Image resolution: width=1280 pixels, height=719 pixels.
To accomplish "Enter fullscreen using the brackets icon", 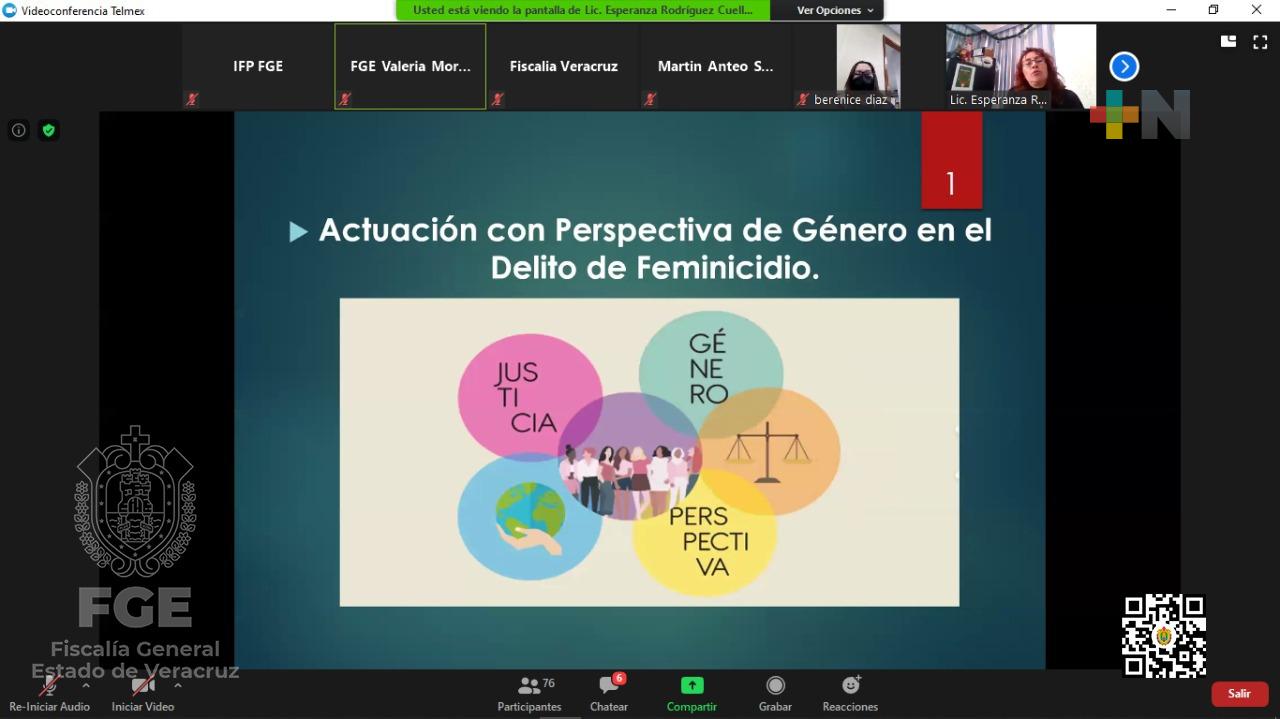I will 1259,42.
